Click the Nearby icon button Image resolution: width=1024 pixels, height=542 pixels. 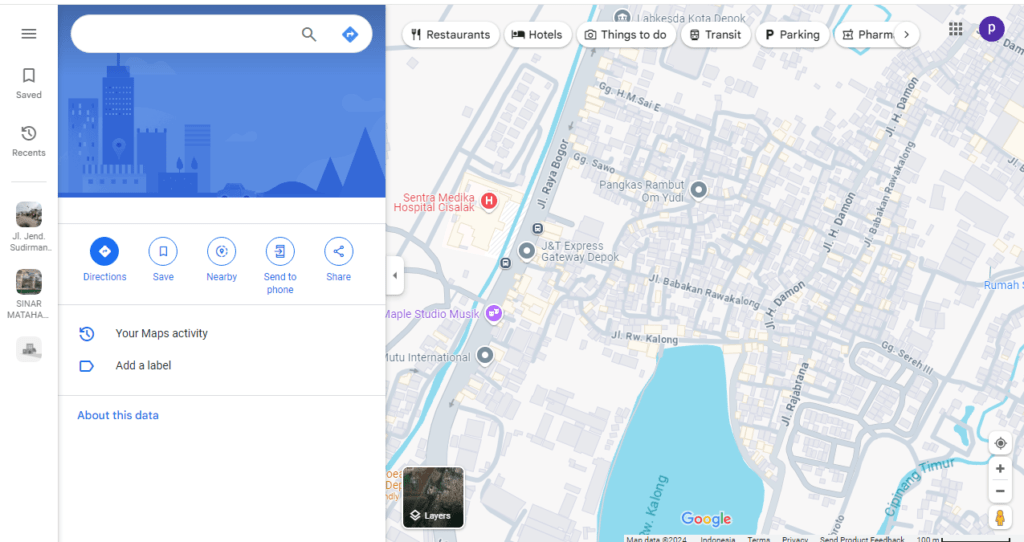point(221,251)
